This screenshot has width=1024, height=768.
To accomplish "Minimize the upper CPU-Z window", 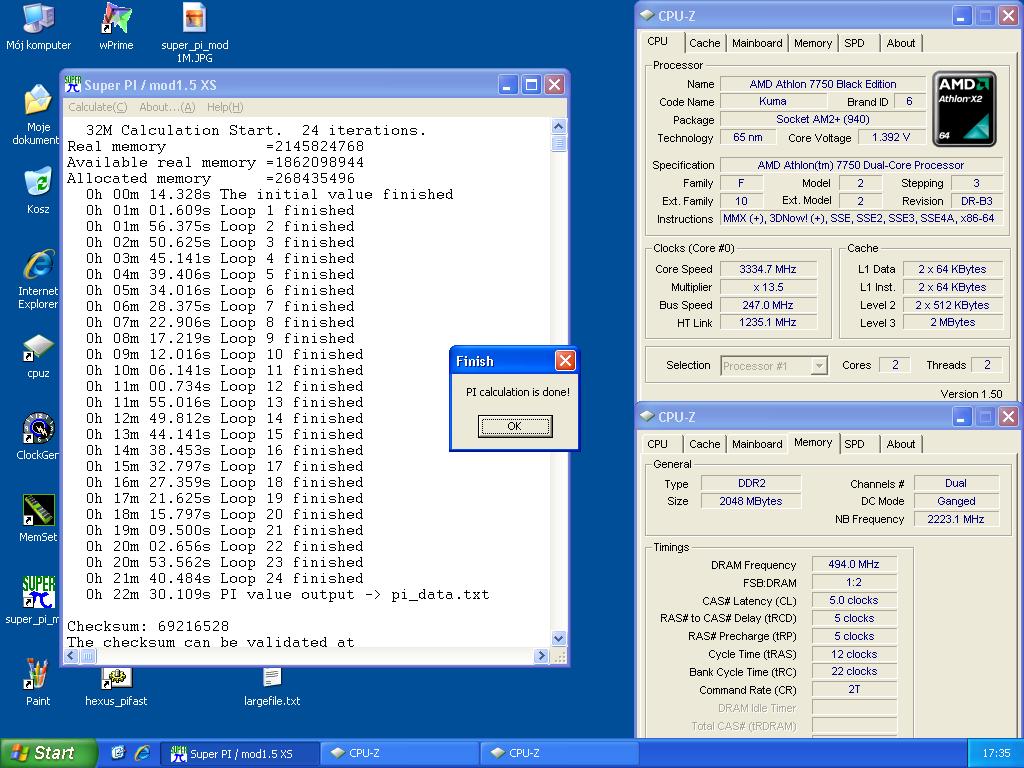I will pos(960,16).
